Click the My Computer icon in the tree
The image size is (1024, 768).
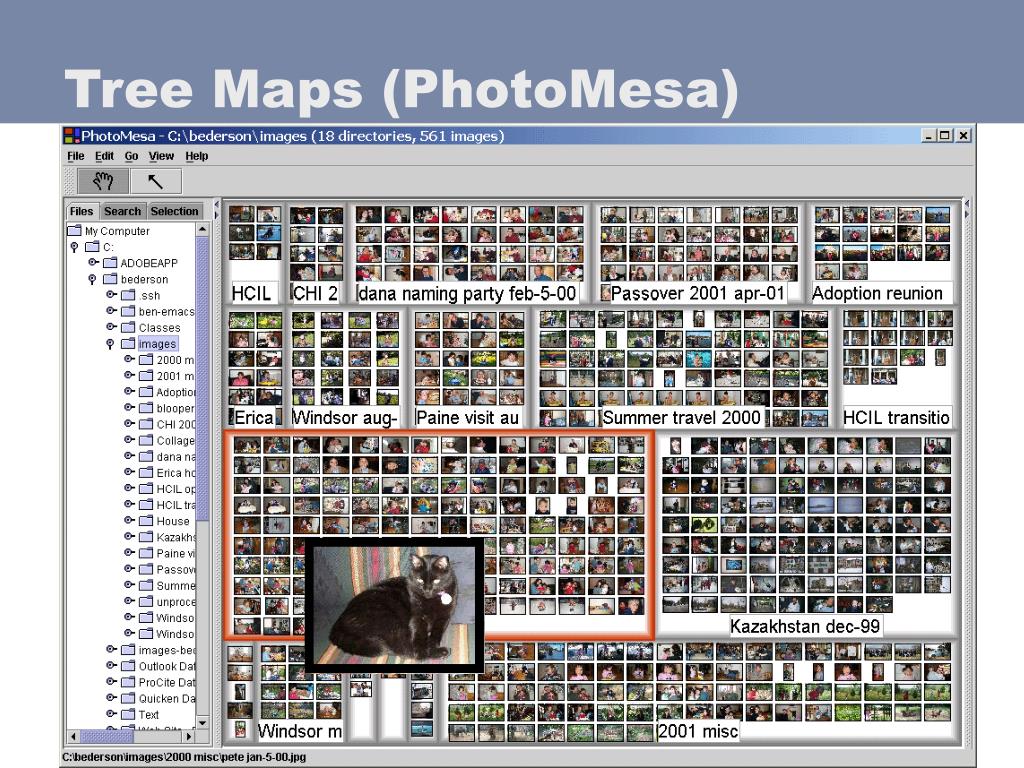click(x=74, y=231)
